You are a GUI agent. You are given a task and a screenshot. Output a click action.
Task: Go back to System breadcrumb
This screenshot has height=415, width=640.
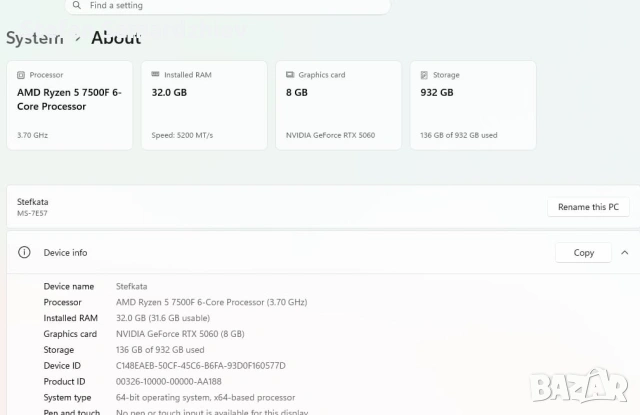coord(35,38)
